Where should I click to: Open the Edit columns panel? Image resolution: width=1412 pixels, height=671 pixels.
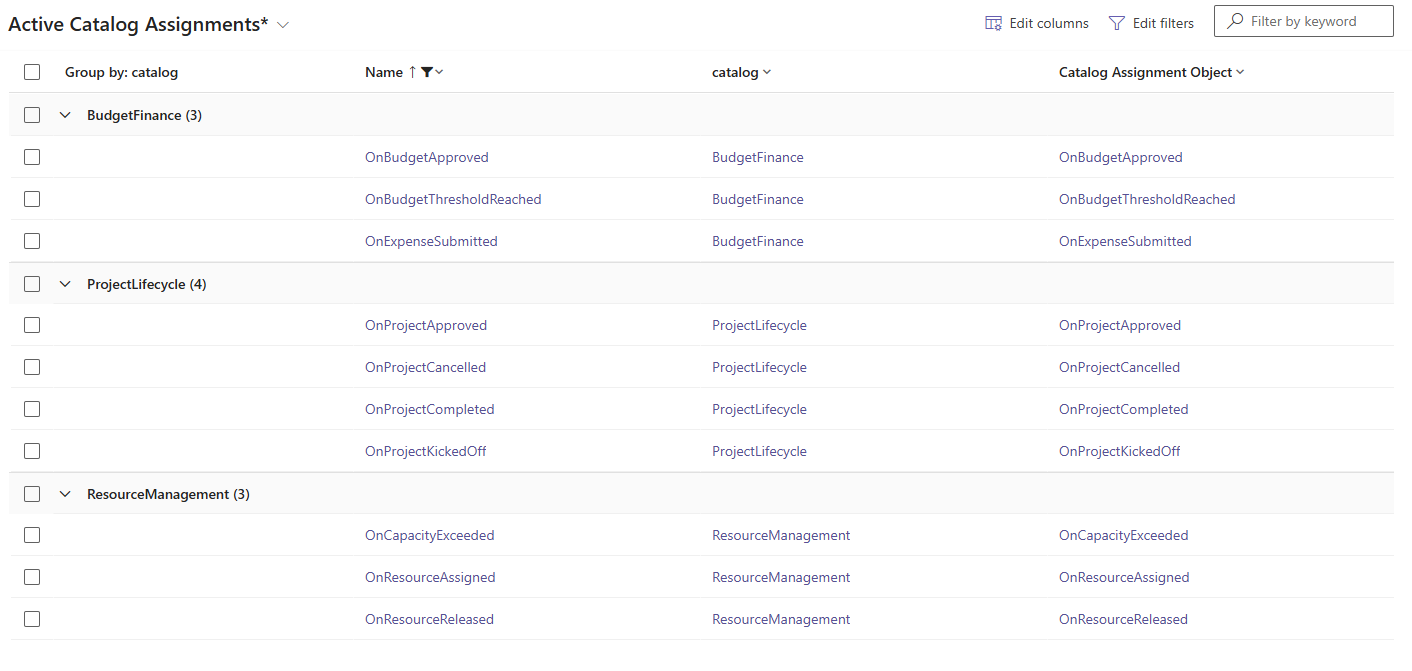[1036, 22]
